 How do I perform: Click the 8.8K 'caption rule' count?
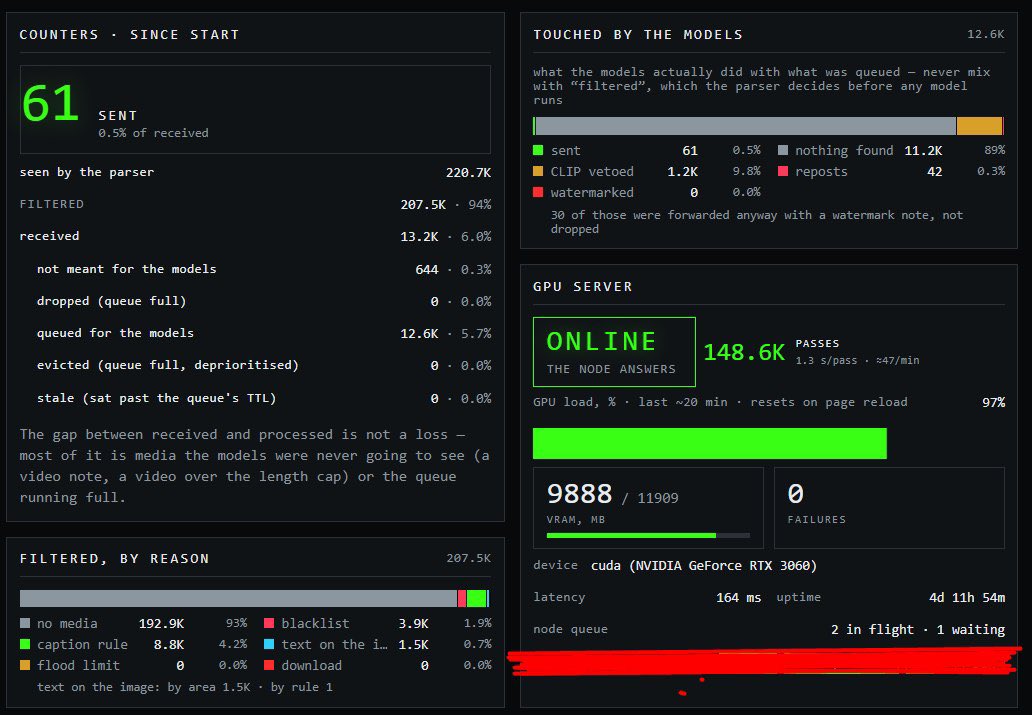click(168, 645)
